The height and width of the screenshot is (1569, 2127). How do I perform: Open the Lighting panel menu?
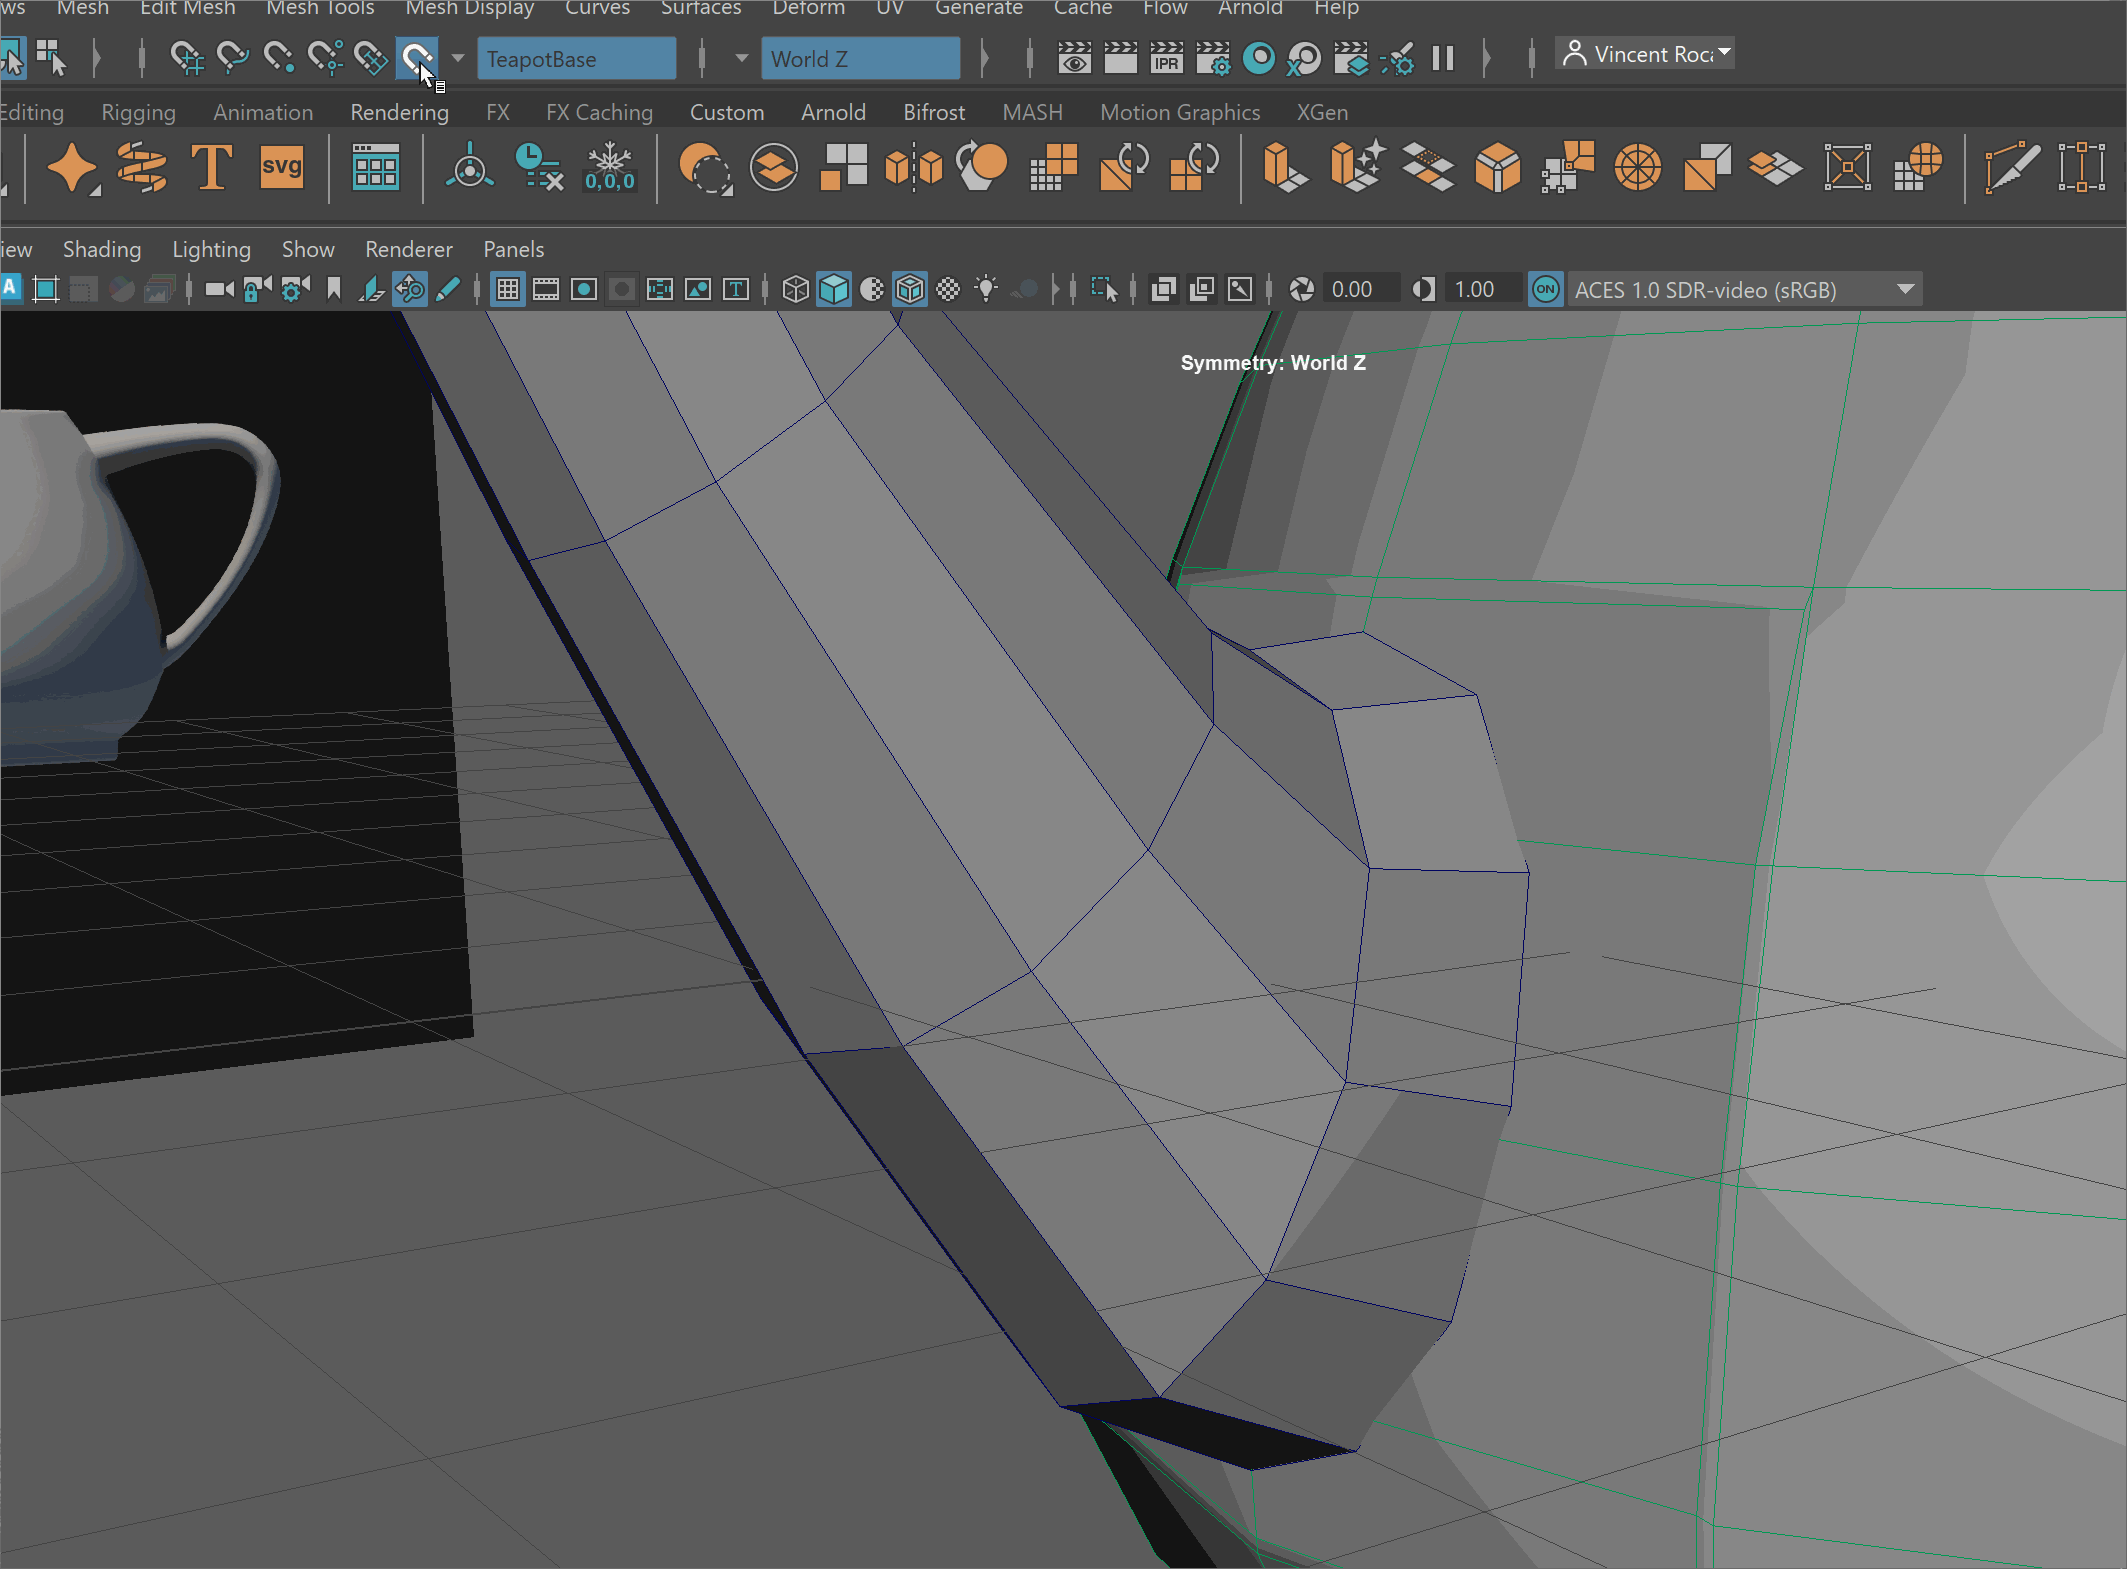[x=211, y=249]
